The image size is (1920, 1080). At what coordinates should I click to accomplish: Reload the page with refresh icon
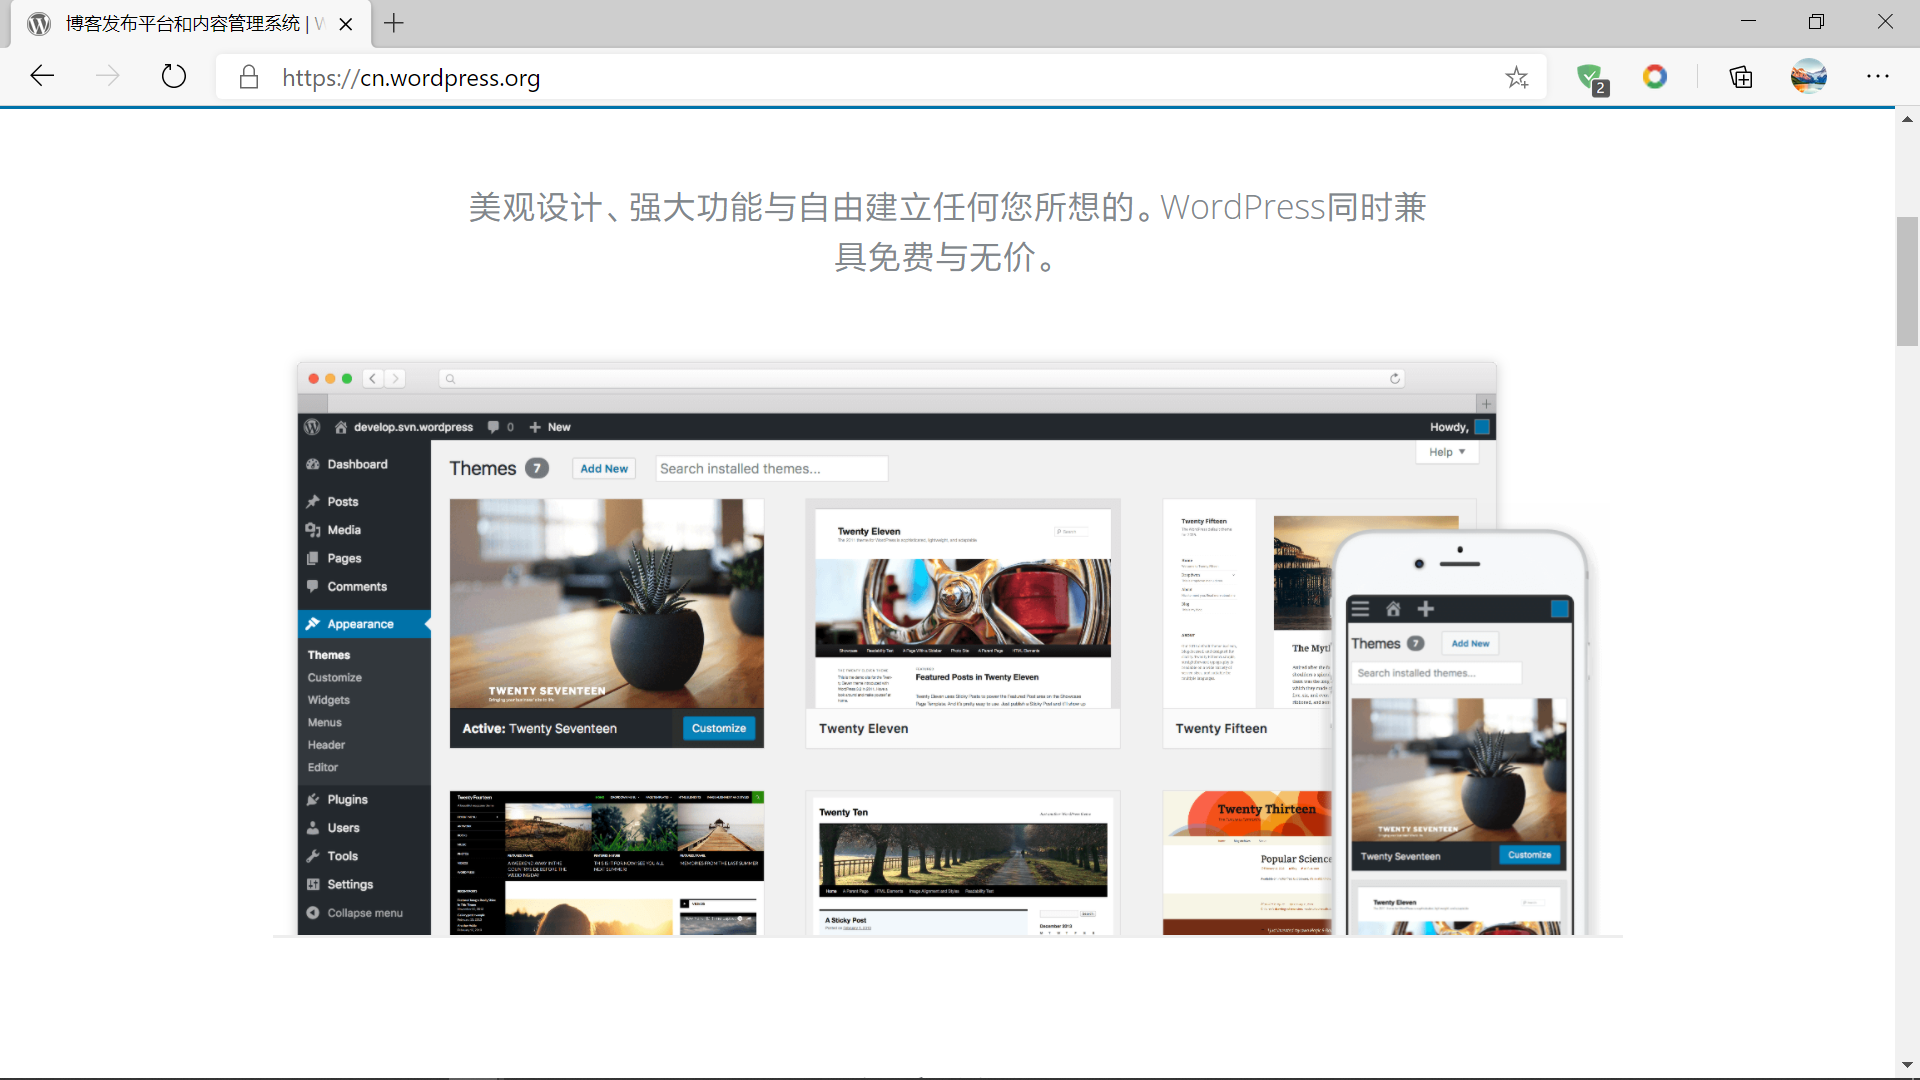[174, 76]
